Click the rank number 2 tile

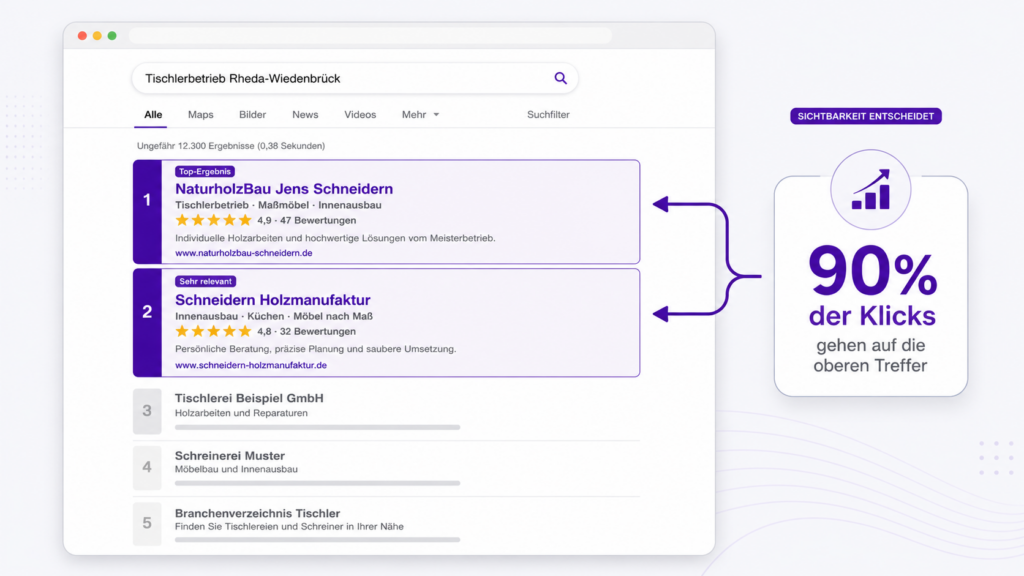(x=147, y=323)
